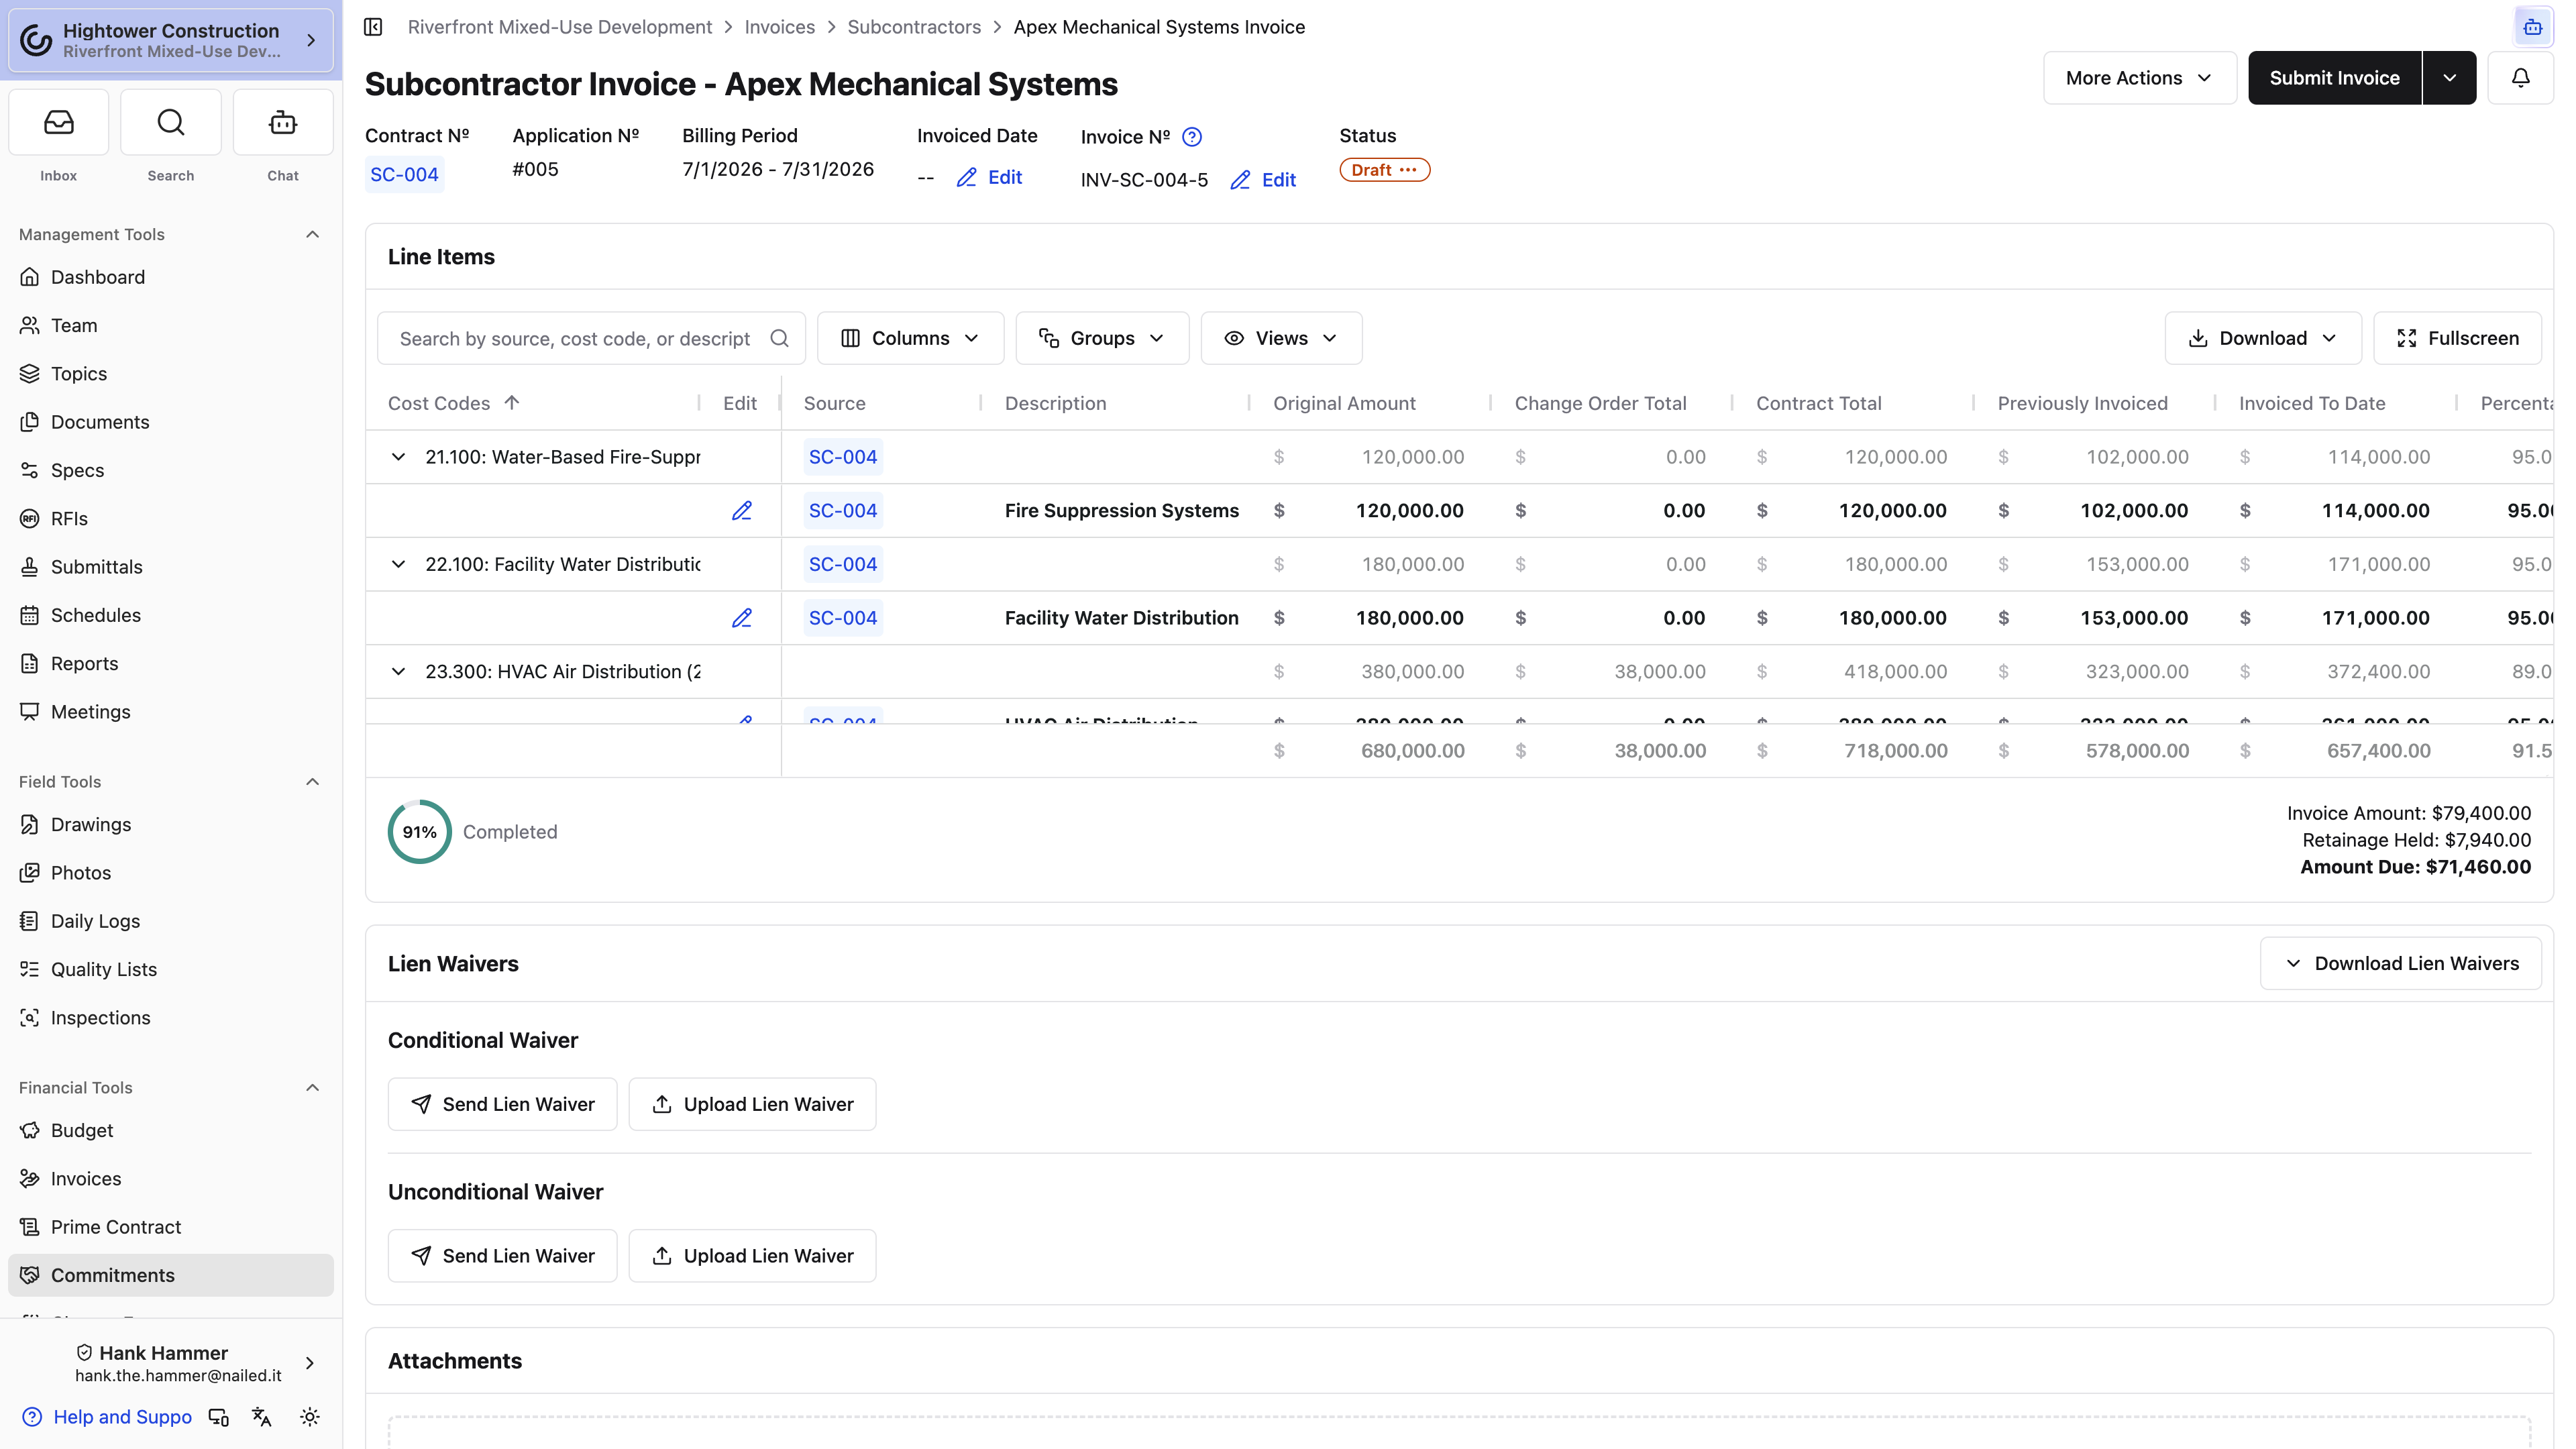Open the Hank Hammer user menu
The image size is (2576, 1449).
click(171, 1363)
